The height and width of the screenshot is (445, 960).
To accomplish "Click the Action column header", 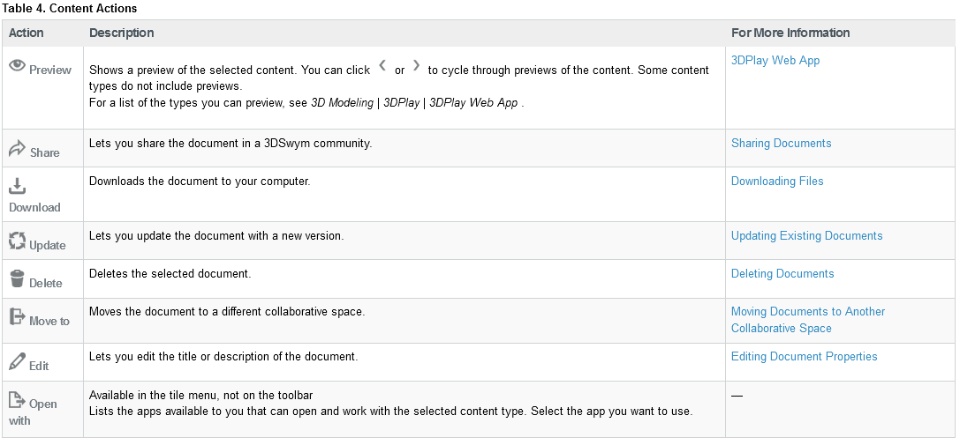I will [x=26, y=32].
